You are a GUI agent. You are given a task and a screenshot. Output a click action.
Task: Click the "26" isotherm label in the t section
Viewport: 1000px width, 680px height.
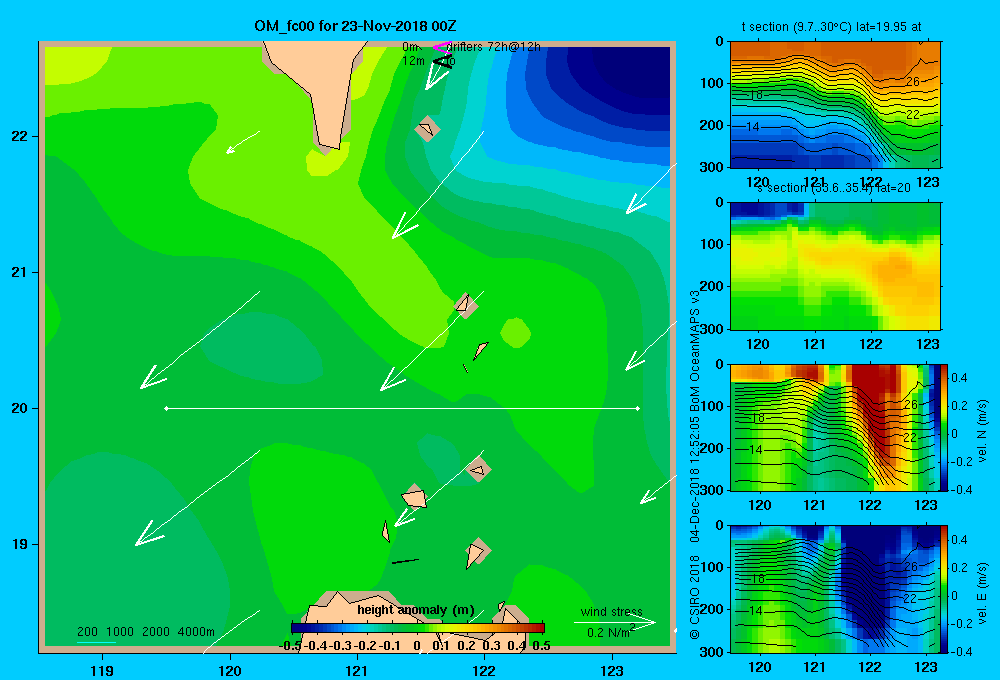click(913, 82)
